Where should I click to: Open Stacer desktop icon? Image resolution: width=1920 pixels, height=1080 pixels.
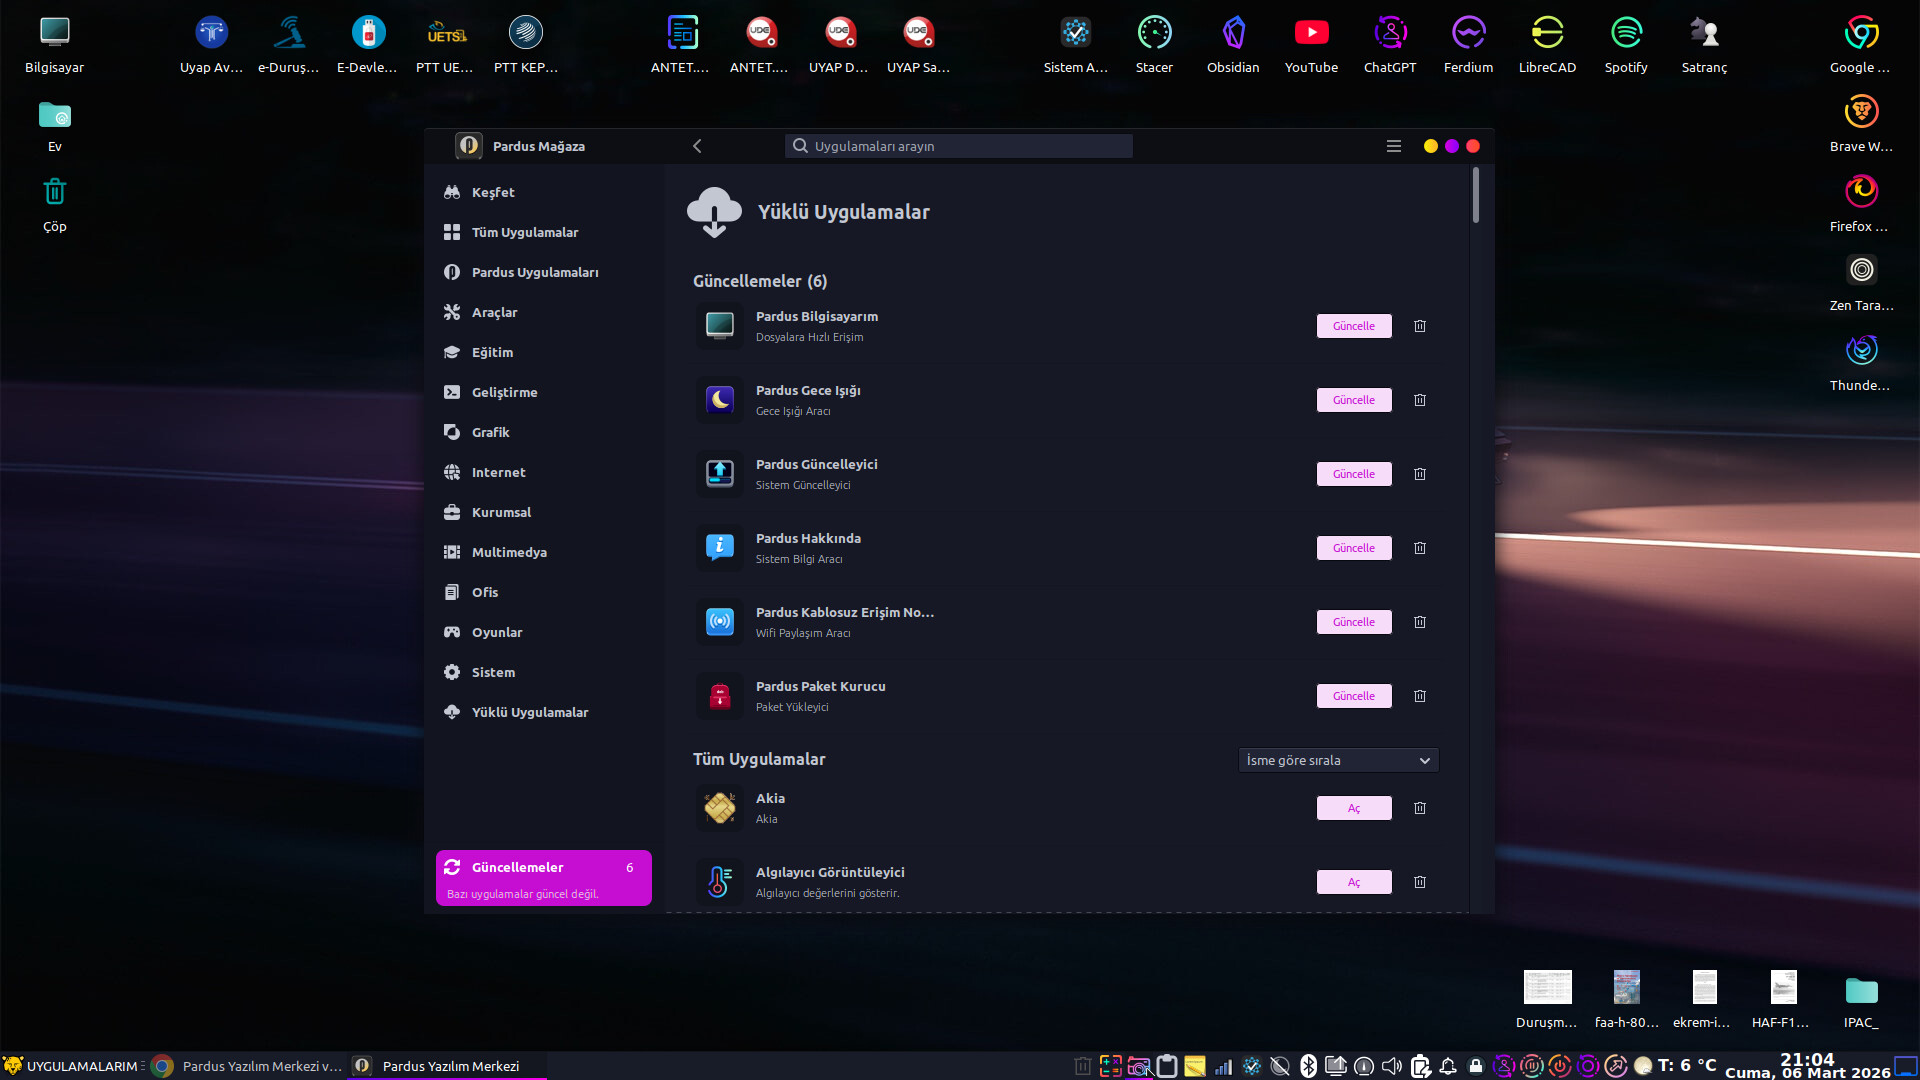tap(1154, 34)
